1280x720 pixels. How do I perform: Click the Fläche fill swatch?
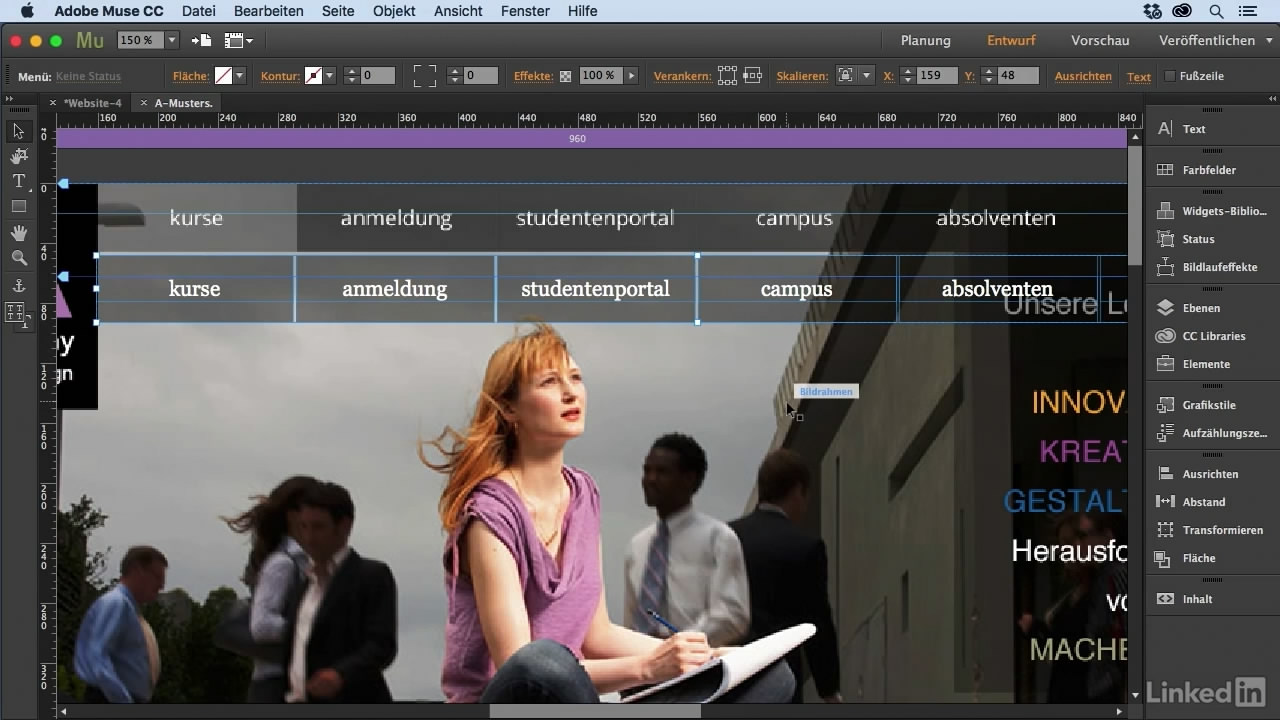tap(224, 76)
